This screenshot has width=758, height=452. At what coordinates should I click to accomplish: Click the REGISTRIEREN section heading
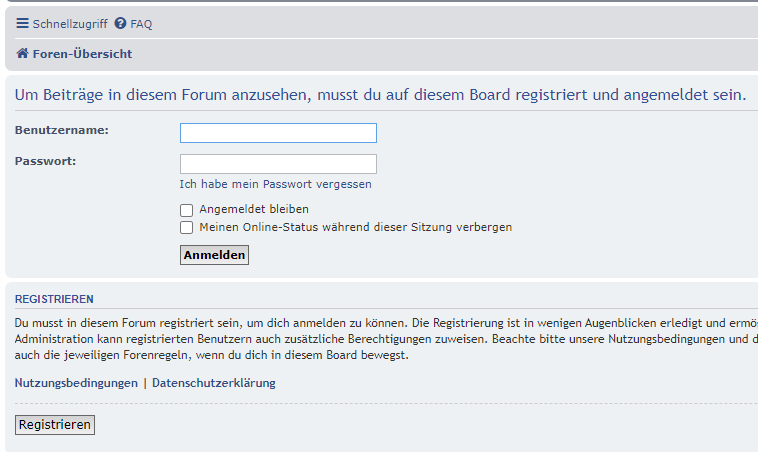click(x=54, y=299)
